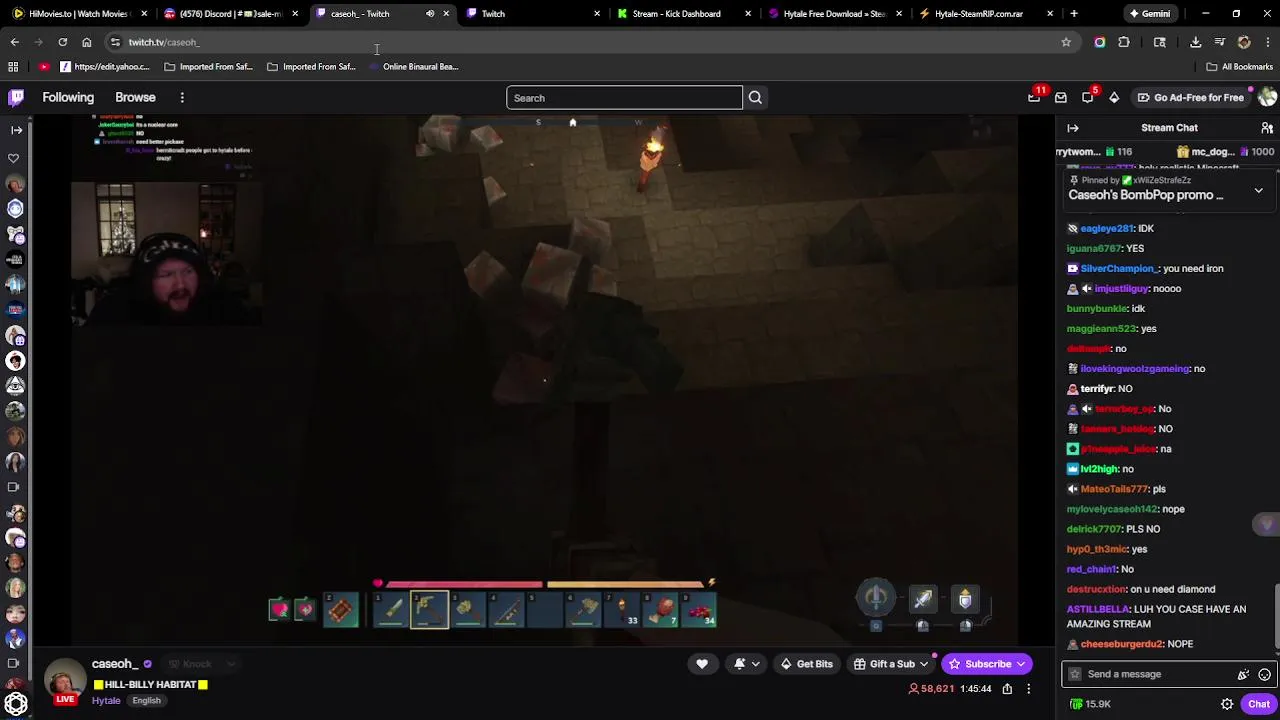Open the chat celebration Bits icon
This screenshot has height=720, width=1280.
[x=1243, y=675]
